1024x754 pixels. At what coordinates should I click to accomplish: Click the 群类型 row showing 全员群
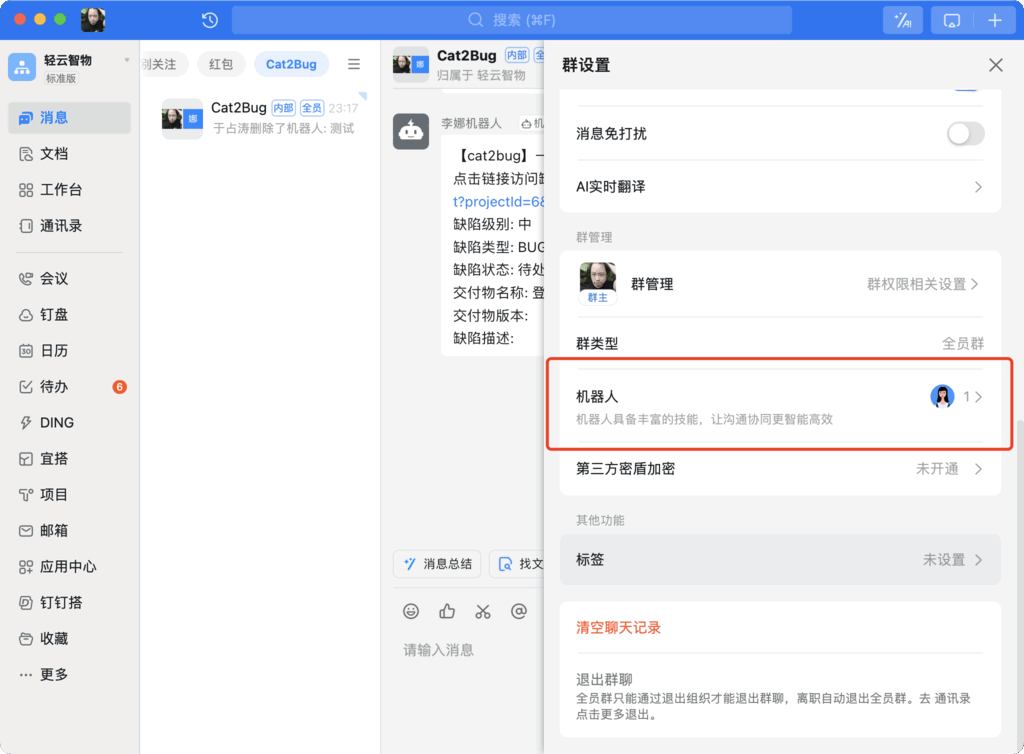780,343
